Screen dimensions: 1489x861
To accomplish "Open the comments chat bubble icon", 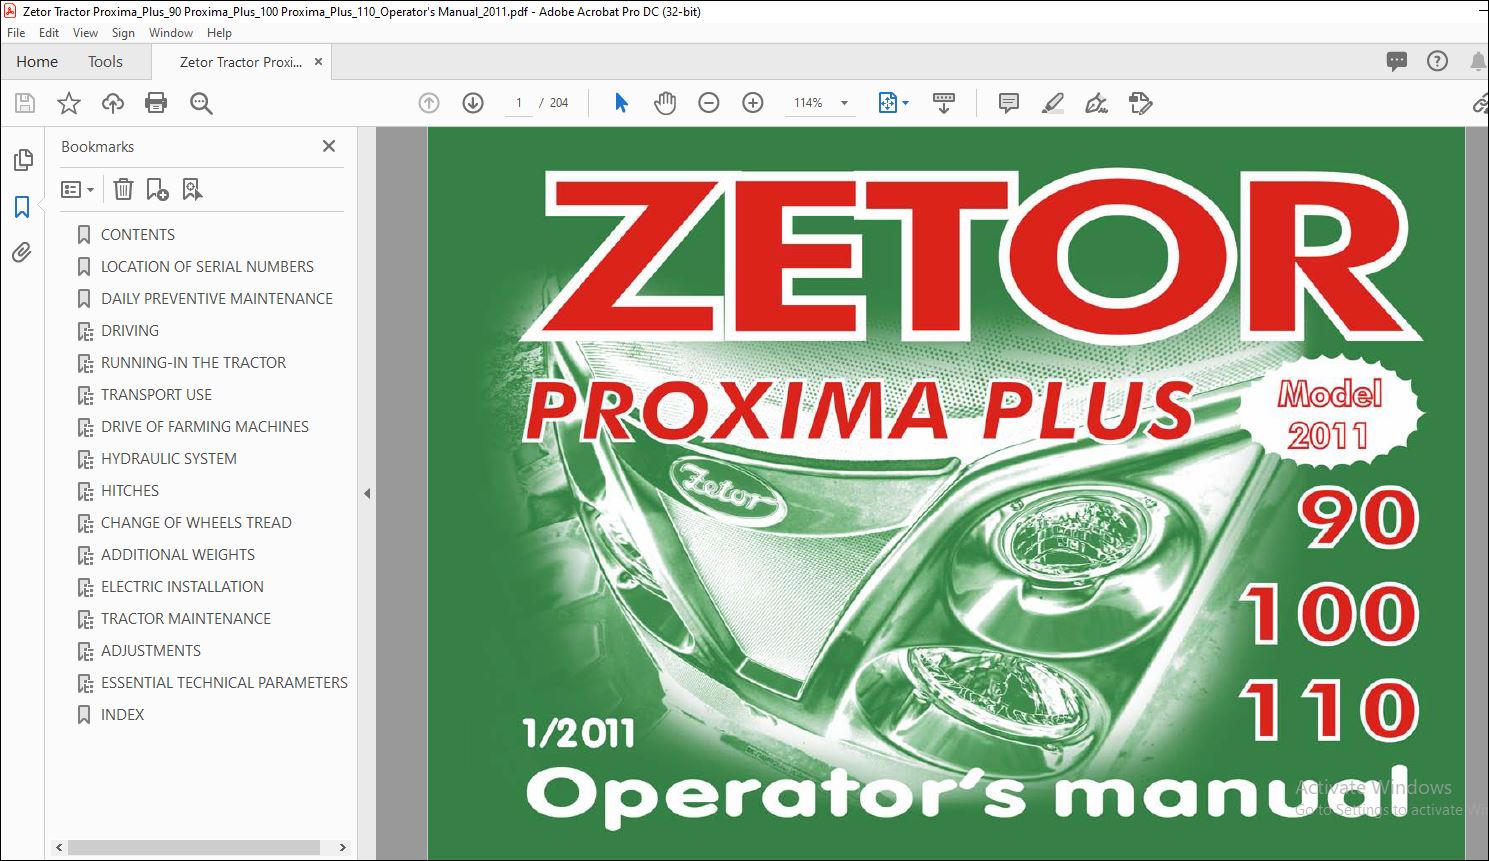I will pyautogui.click(x=1397, y=62).
